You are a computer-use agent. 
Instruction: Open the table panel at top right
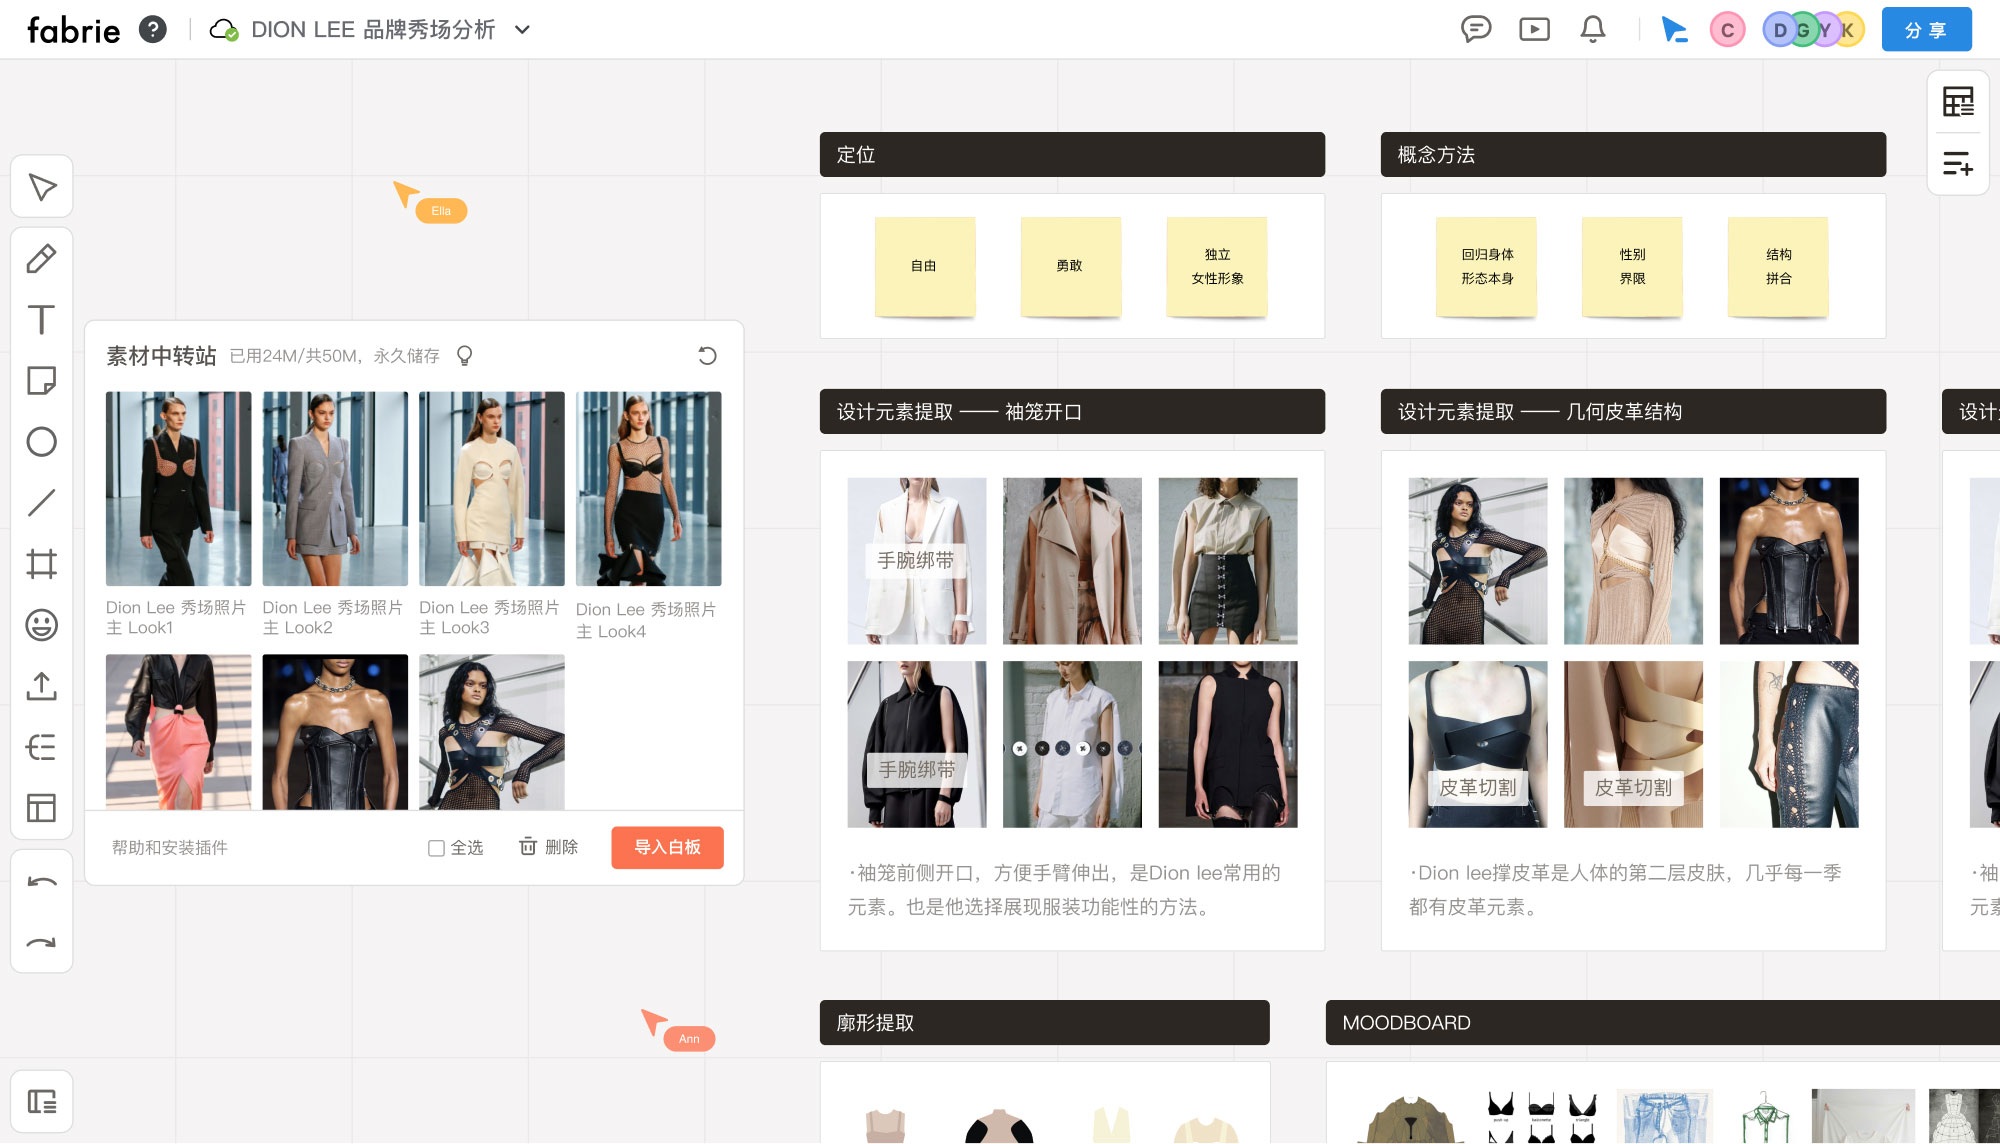coord(1957,101)
